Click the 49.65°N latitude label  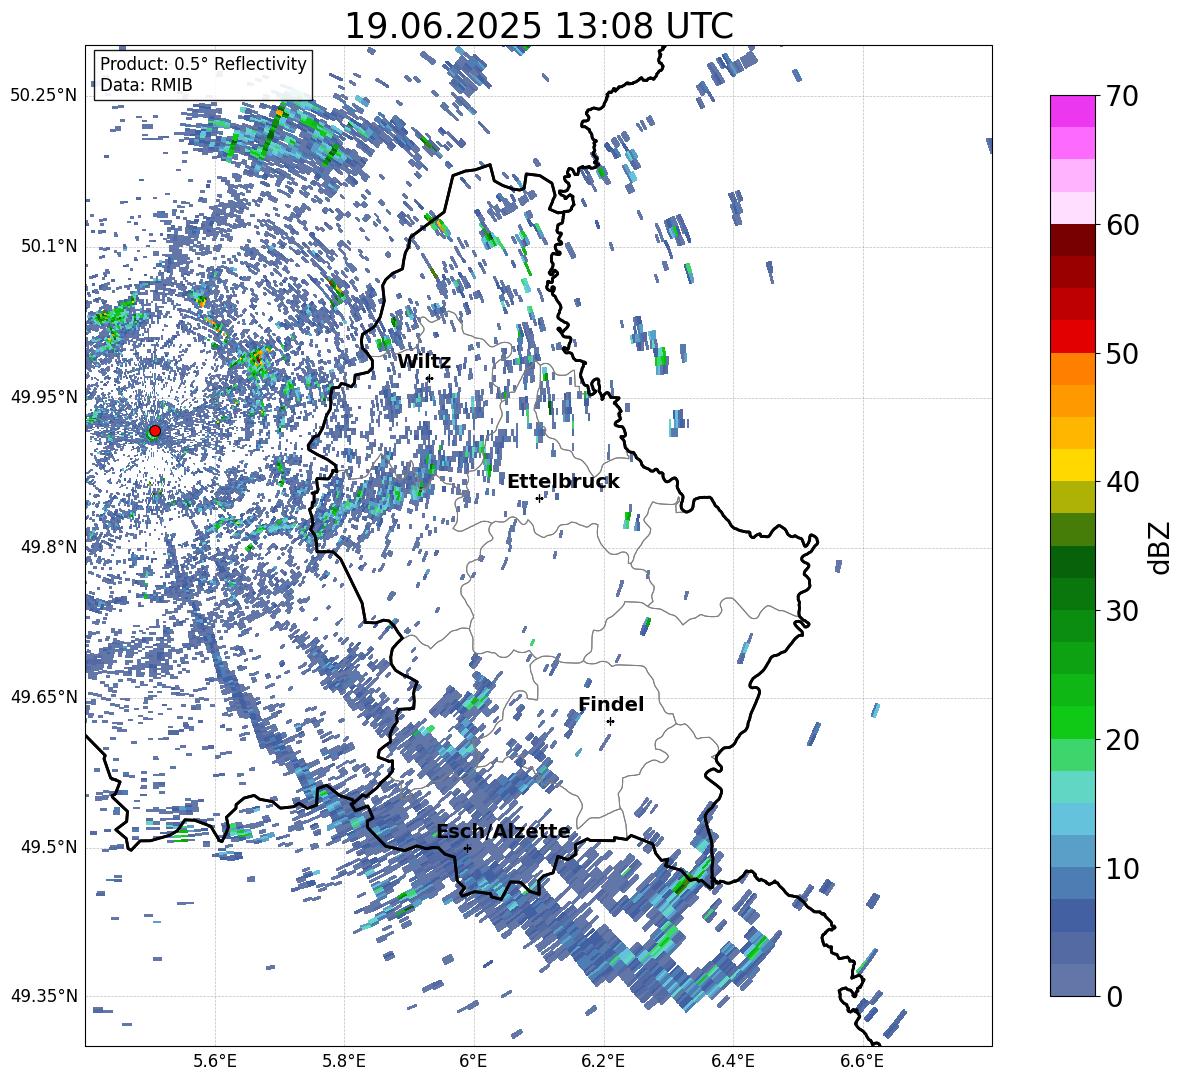pos(44,696)
